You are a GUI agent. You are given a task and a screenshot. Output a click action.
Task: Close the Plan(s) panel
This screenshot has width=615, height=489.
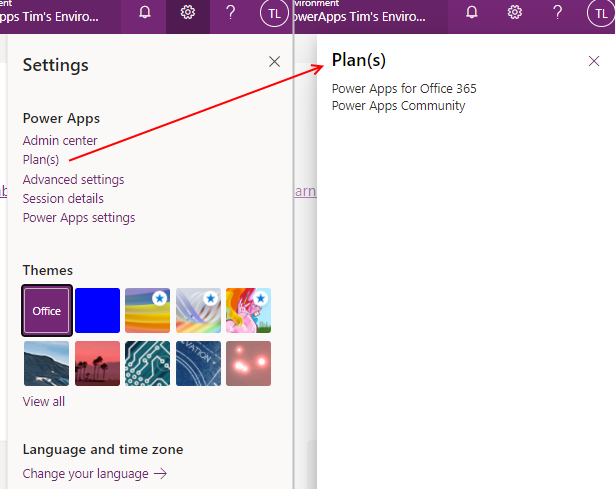pos(594,61)
